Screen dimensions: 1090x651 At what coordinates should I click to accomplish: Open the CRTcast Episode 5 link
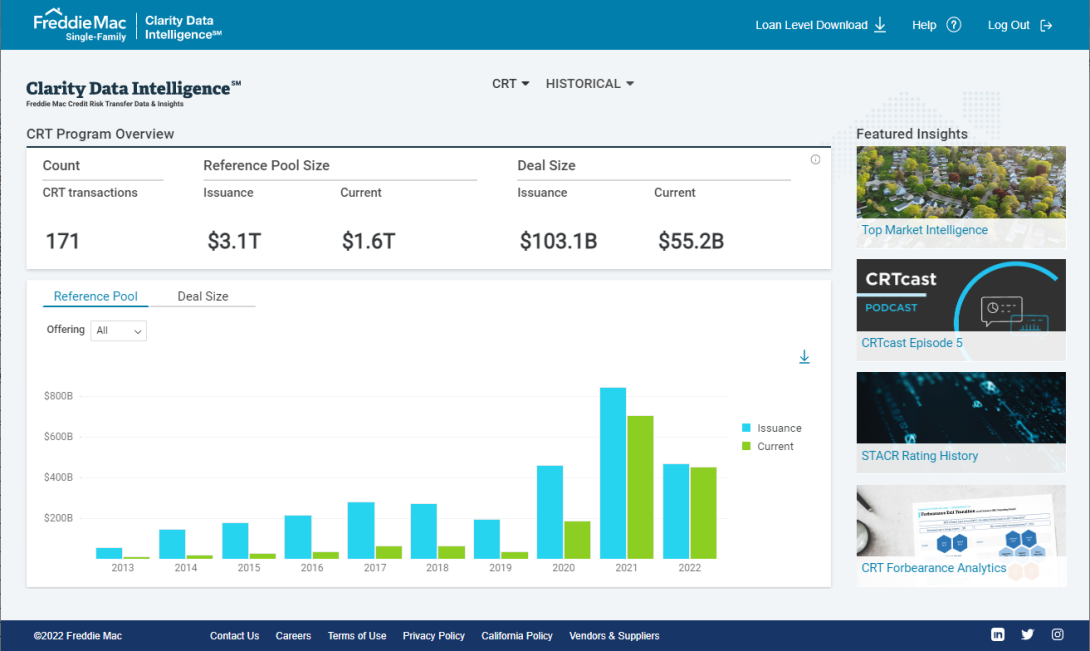pos(911,343)
